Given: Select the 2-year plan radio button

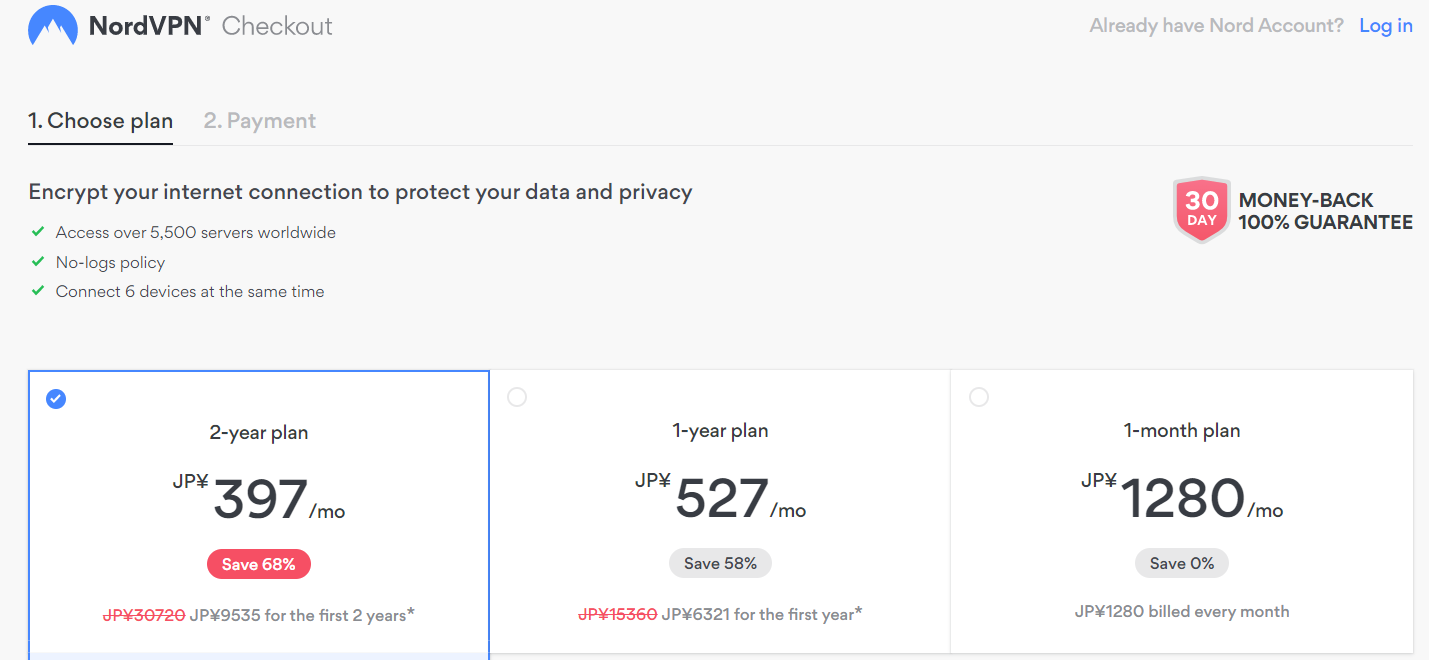Looking at the screenshot, I should coord(56,399).
